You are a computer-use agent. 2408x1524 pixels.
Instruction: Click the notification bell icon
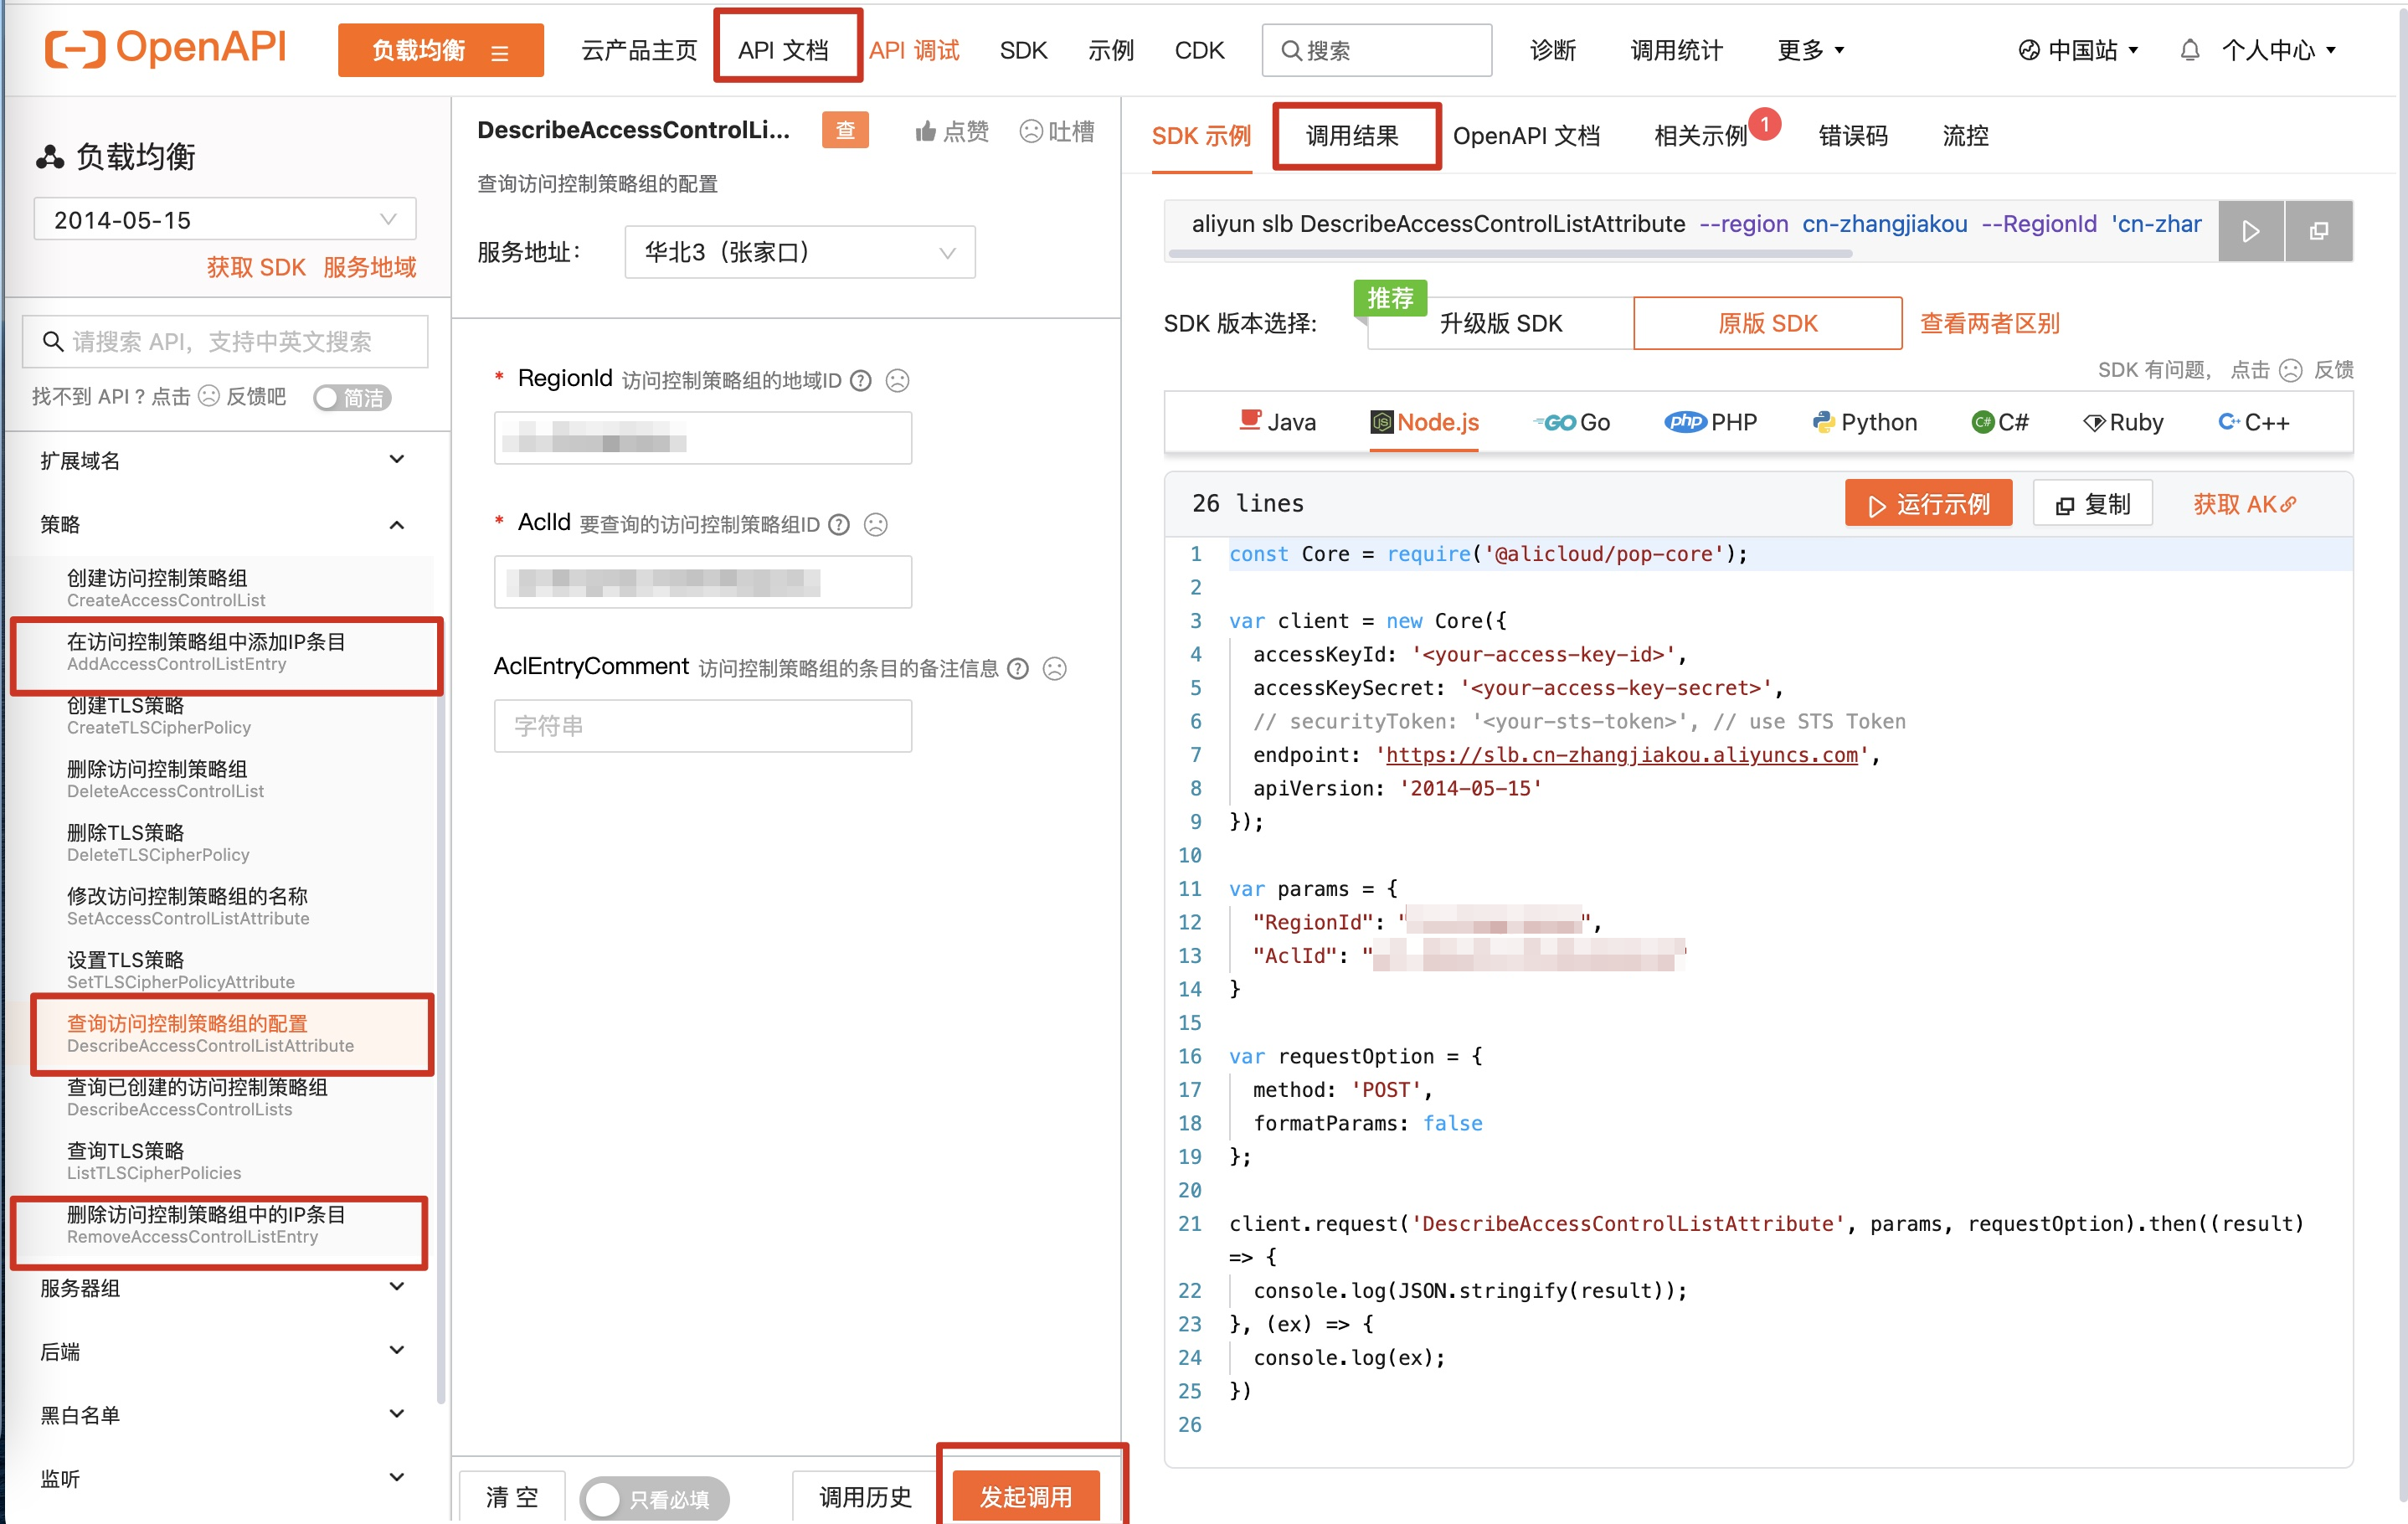tap(2189, 50)
